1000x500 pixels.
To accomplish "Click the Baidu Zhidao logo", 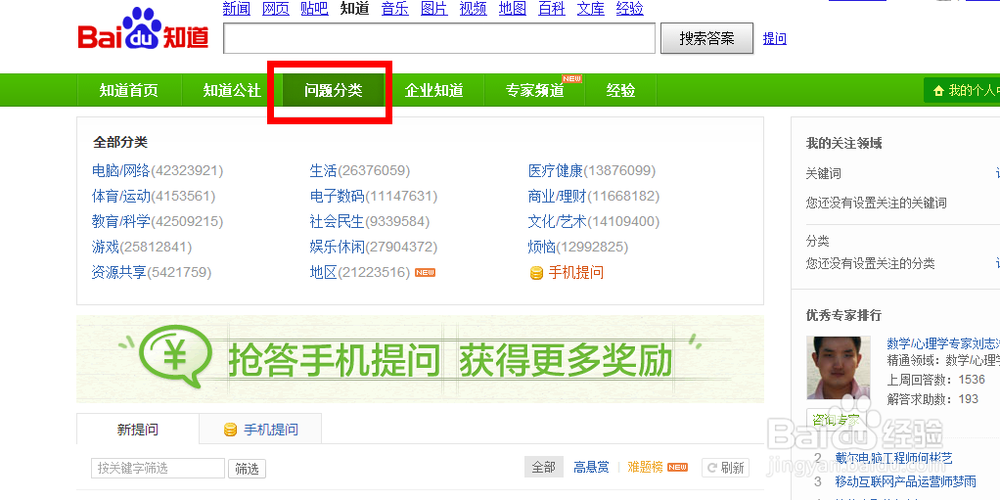I will [x=143, y=29].
